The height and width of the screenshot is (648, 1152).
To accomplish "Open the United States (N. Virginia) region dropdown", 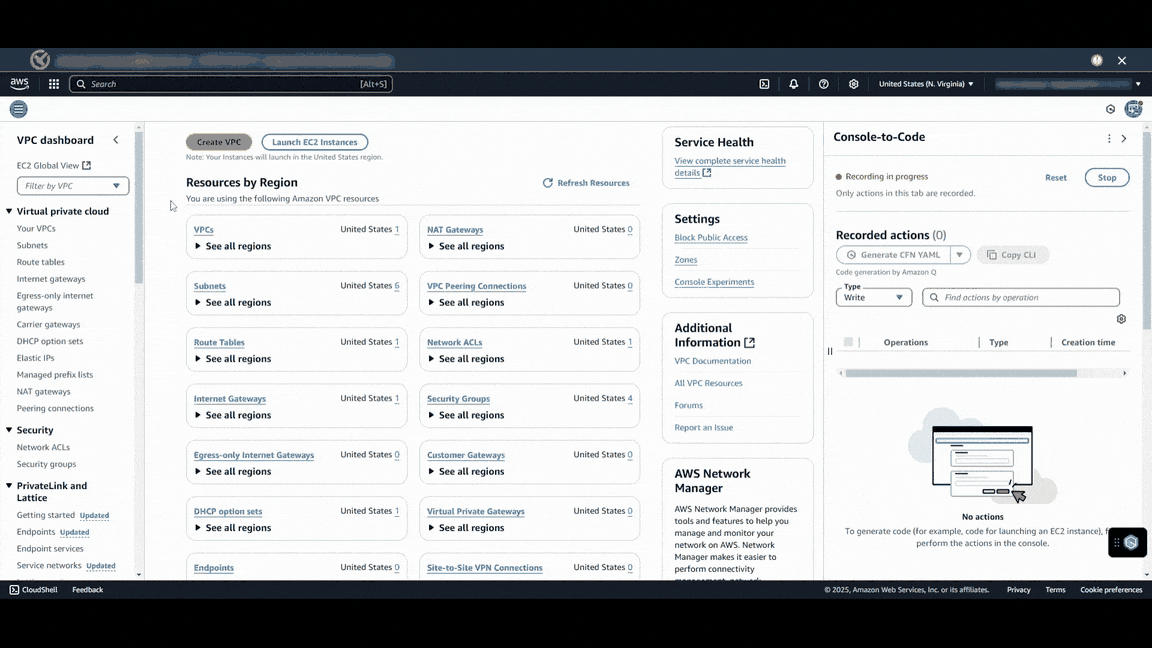I will point(925,84).
